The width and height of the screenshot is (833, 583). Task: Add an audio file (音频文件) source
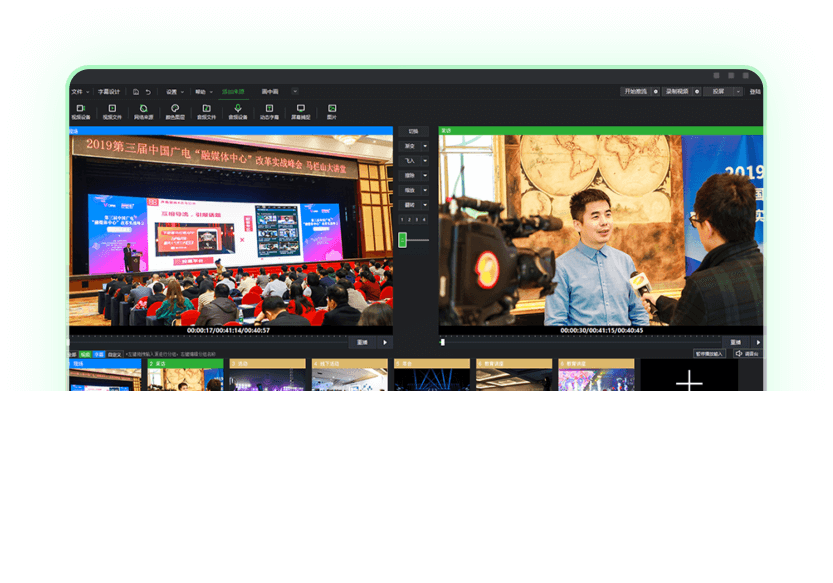coord(206,112)
